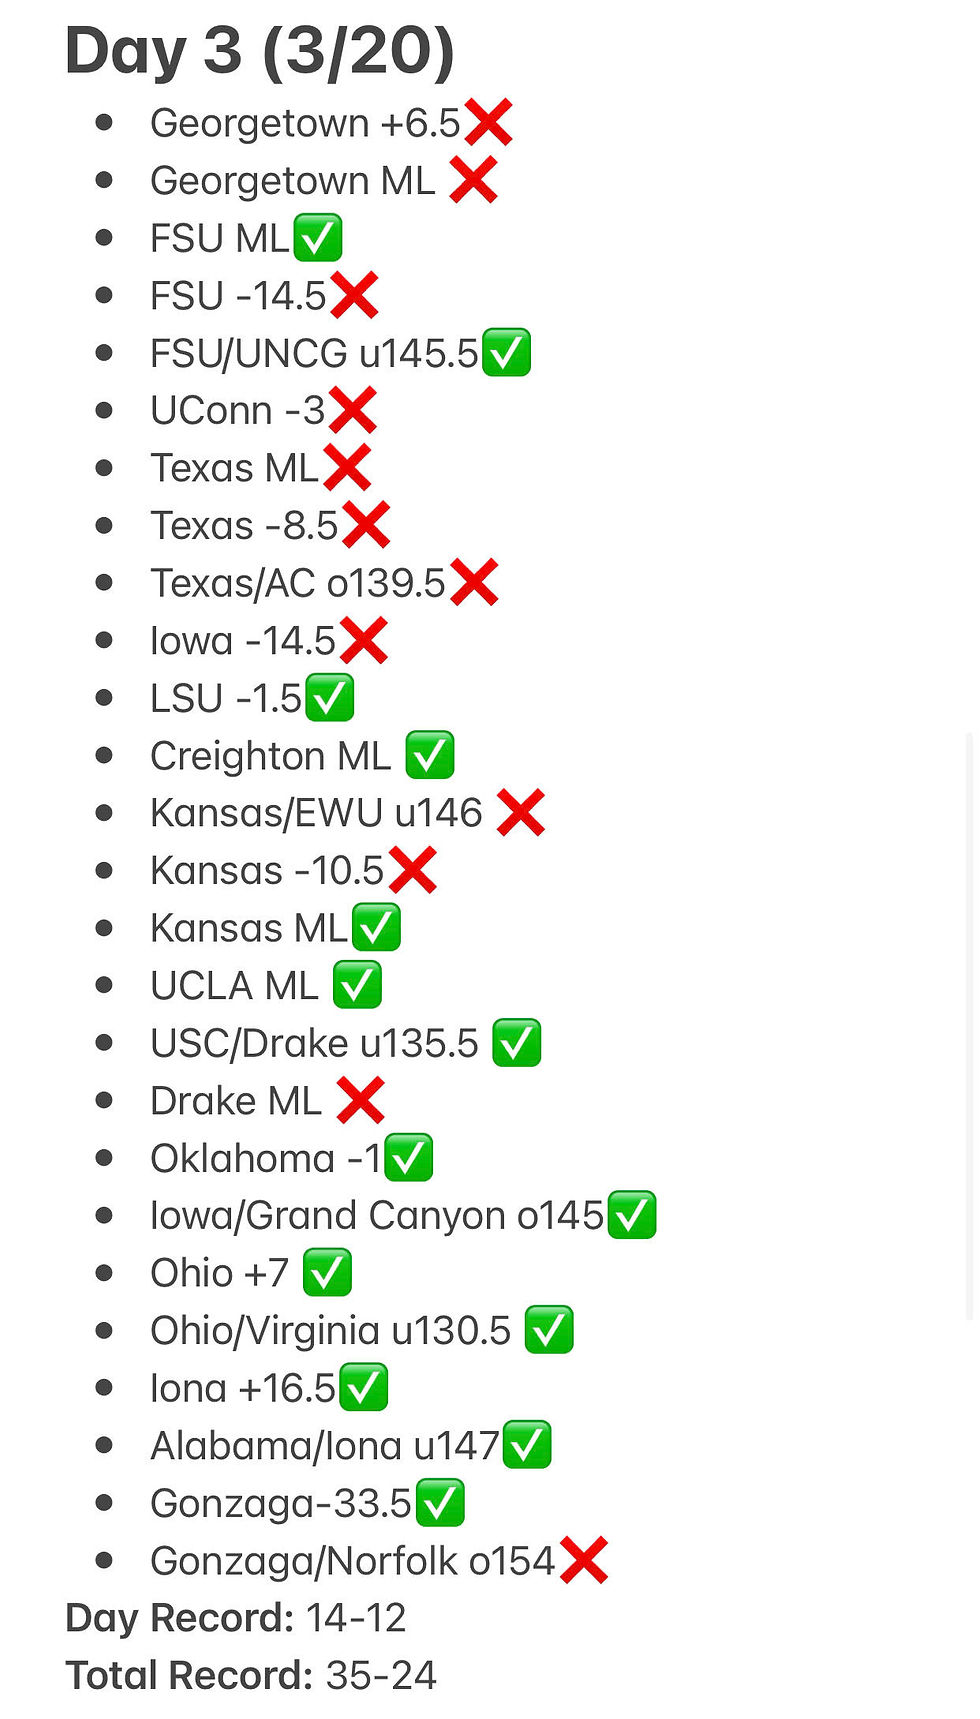Click the red X beside Texas/AC o139.5
Screen dimensions: 980x1719
(x=474, y=583)
